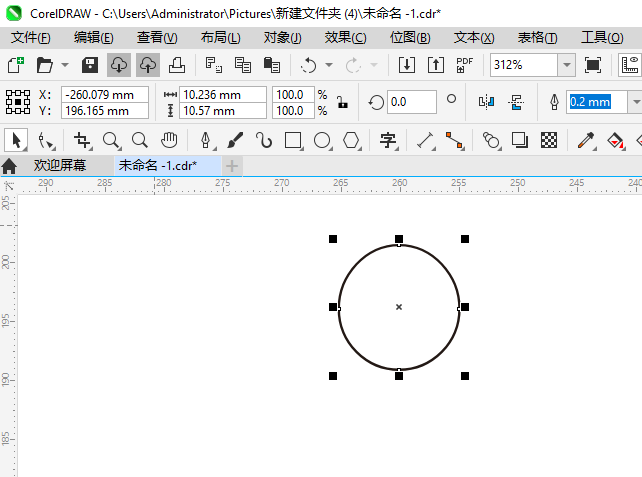This screenshot has height=477, width=642.
Task: Select the Rectangle tool
Action: point(293,140)
